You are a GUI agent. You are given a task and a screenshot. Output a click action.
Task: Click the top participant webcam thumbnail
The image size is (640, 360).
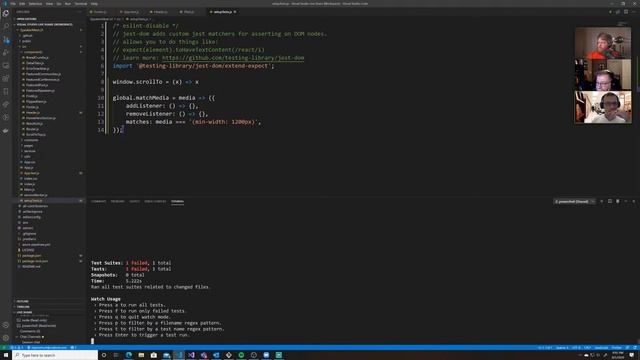(603, 43)
